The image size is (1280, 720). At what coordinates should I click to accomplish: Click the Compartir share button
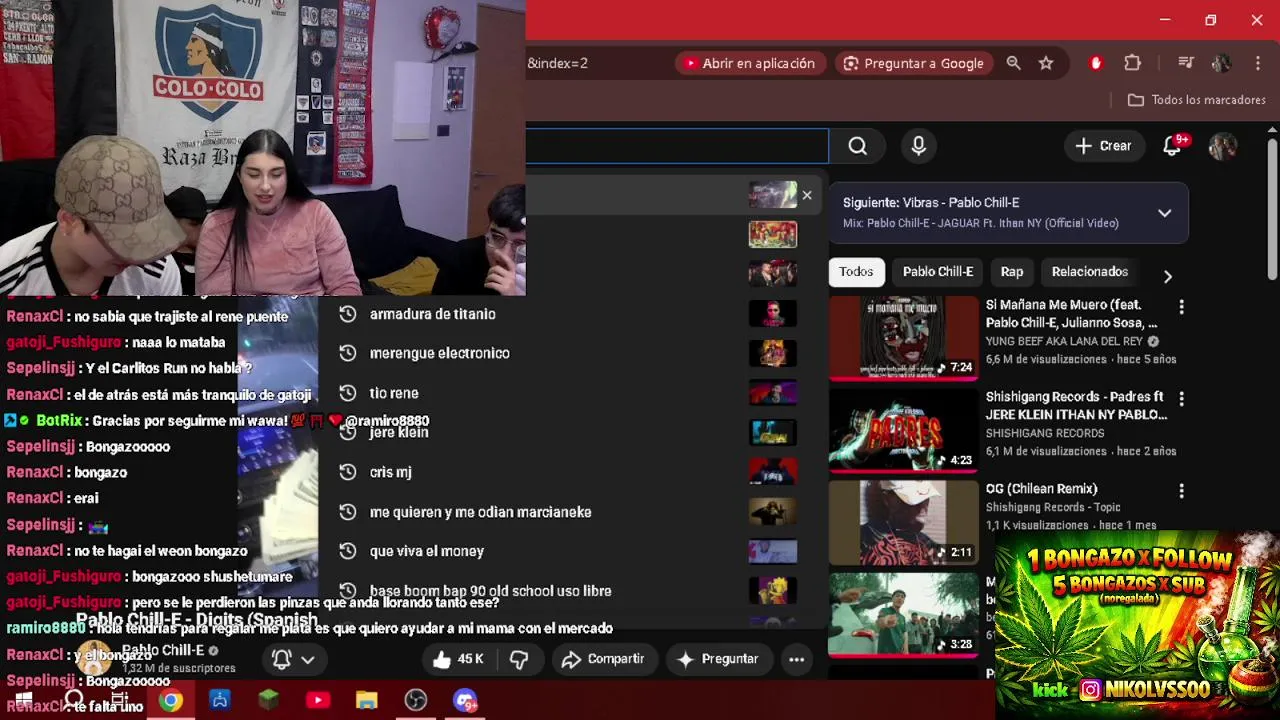[603, 659]
